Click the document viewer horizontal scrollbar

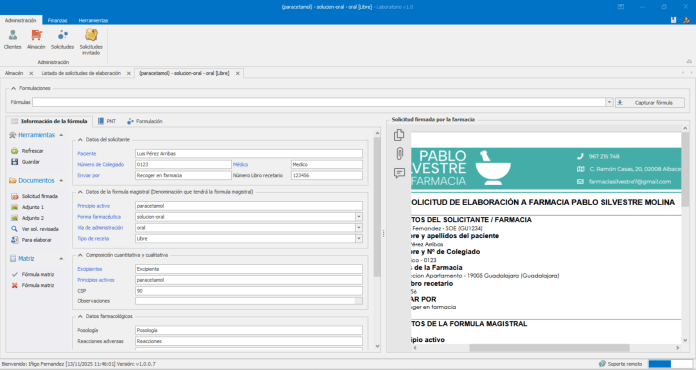coord(549,348)
